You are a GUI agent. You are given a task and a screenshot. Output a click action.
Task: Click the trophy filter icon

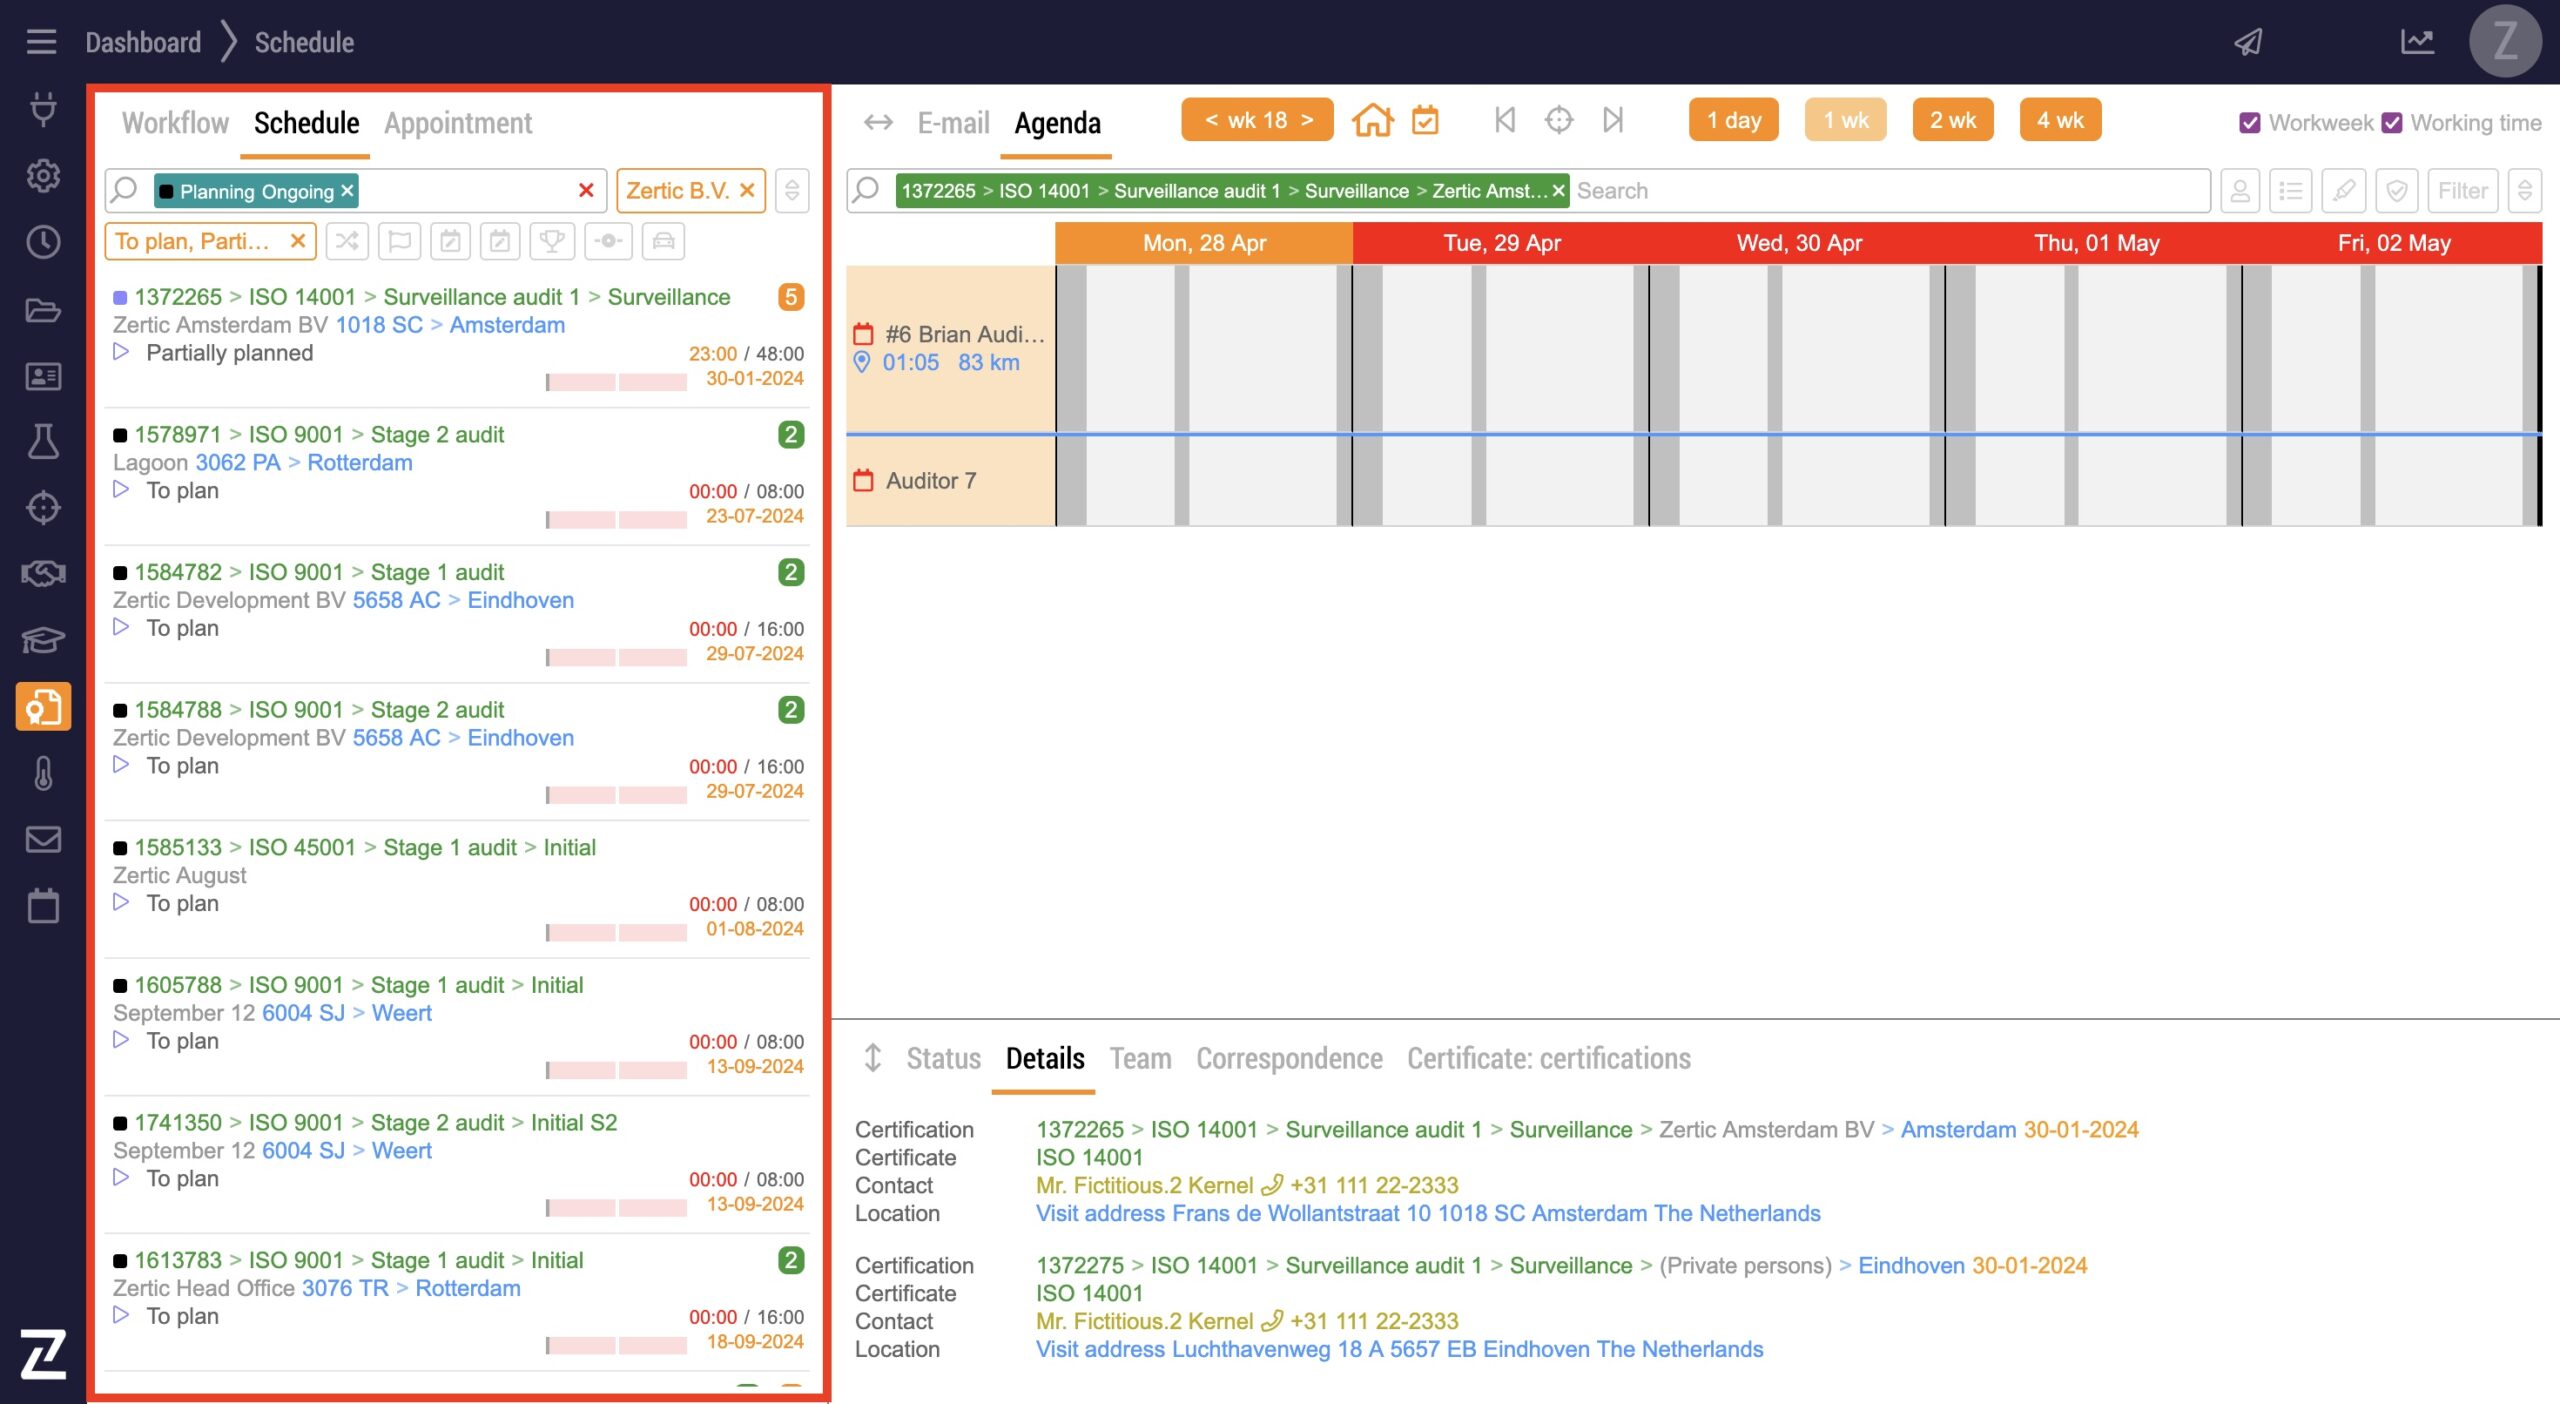551,241
